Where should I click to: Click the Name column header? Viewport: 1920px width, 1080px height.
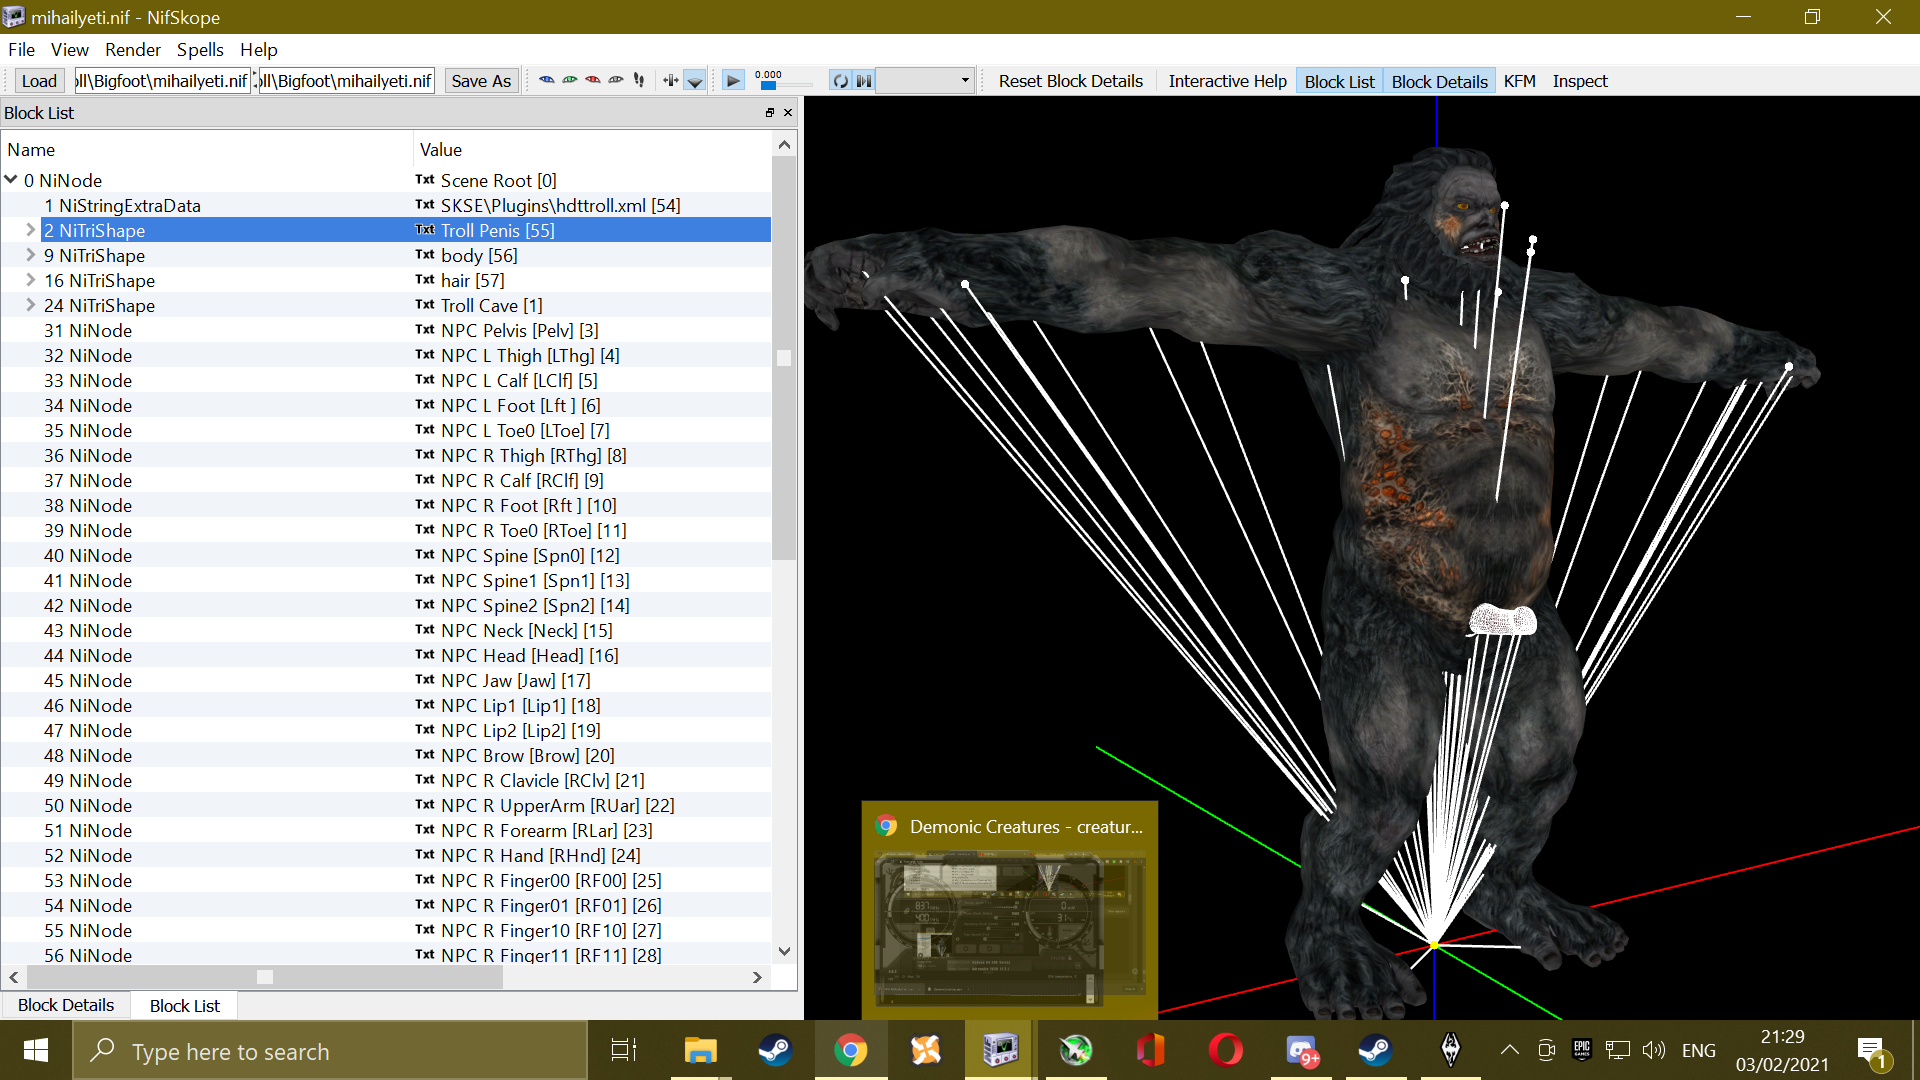coord(207,150)
